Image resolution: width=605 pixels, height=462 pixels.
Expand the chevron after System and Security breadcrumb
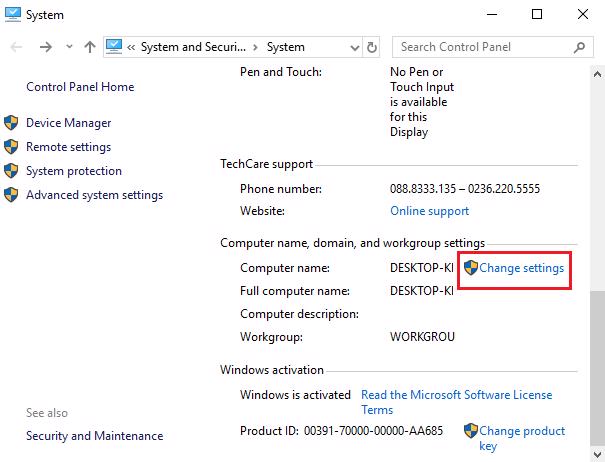tap(255, 47)
